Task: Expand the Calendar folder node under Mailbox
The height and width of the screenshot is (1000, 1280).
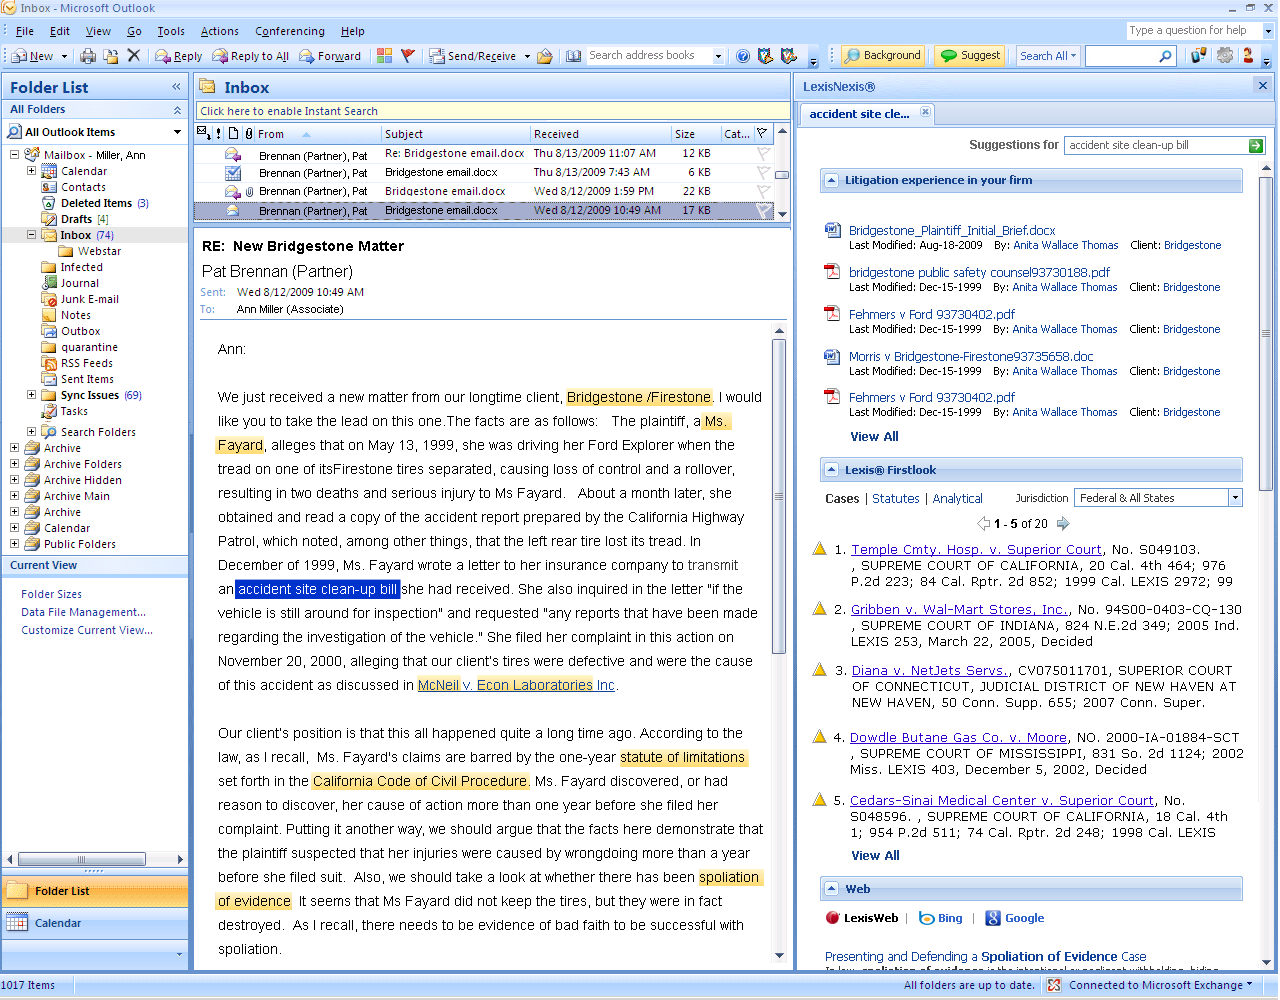Action: (31, 171)
